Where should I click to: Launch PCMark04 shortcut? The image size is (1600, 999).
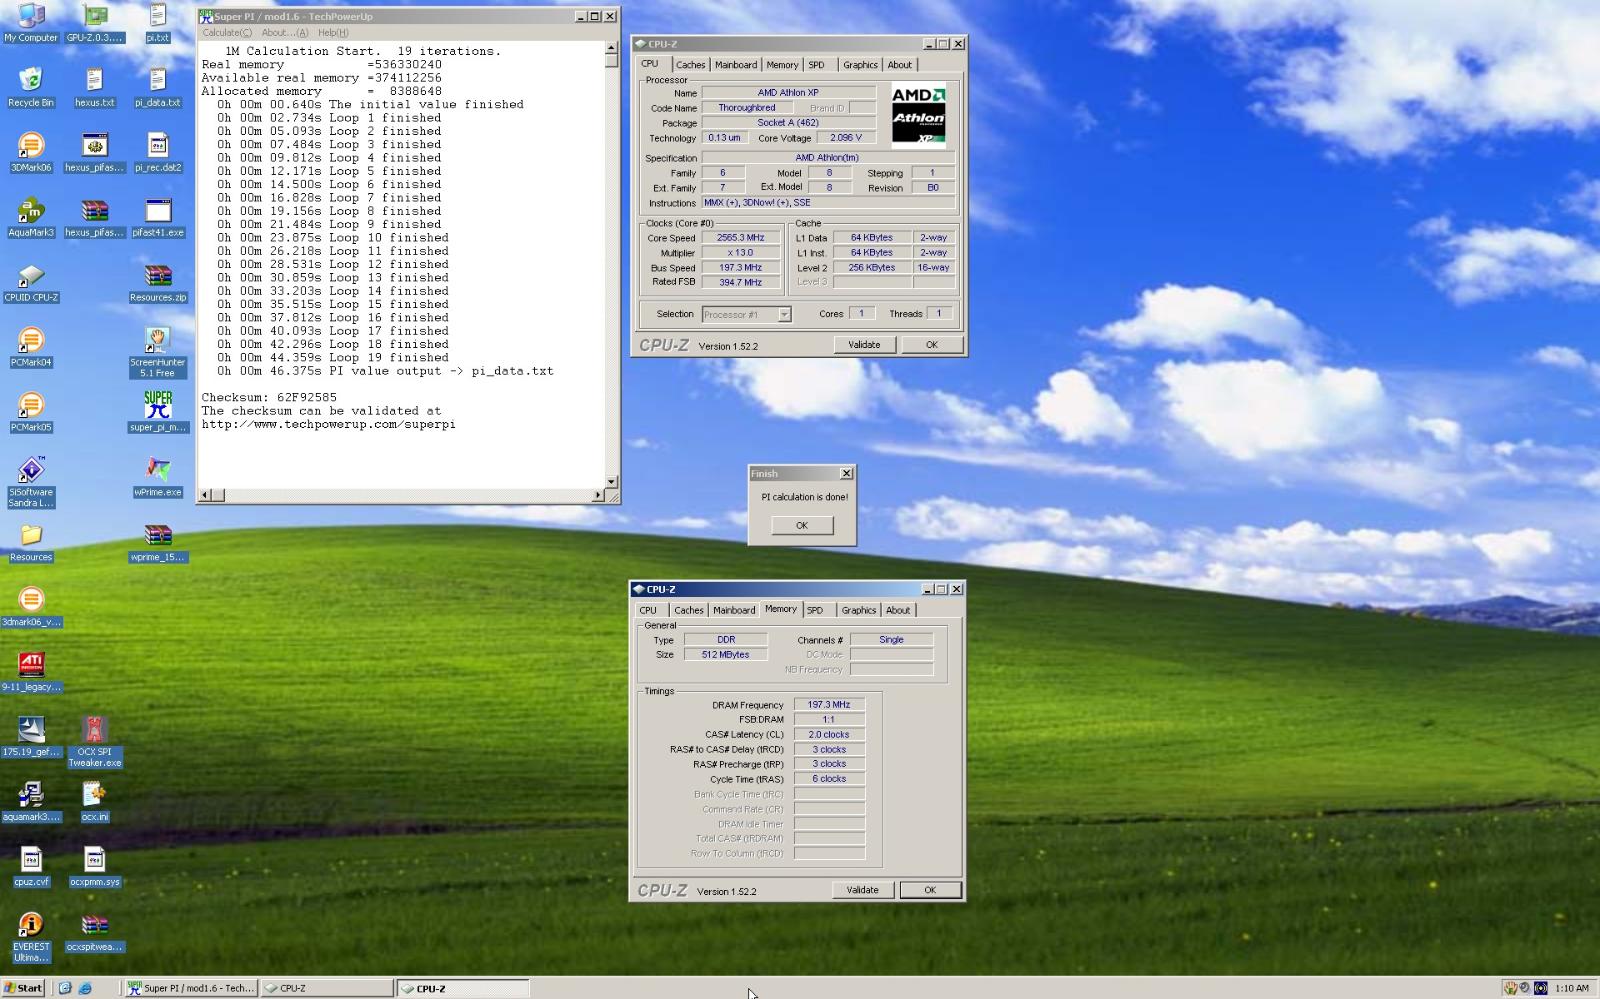tap(31, 347)
